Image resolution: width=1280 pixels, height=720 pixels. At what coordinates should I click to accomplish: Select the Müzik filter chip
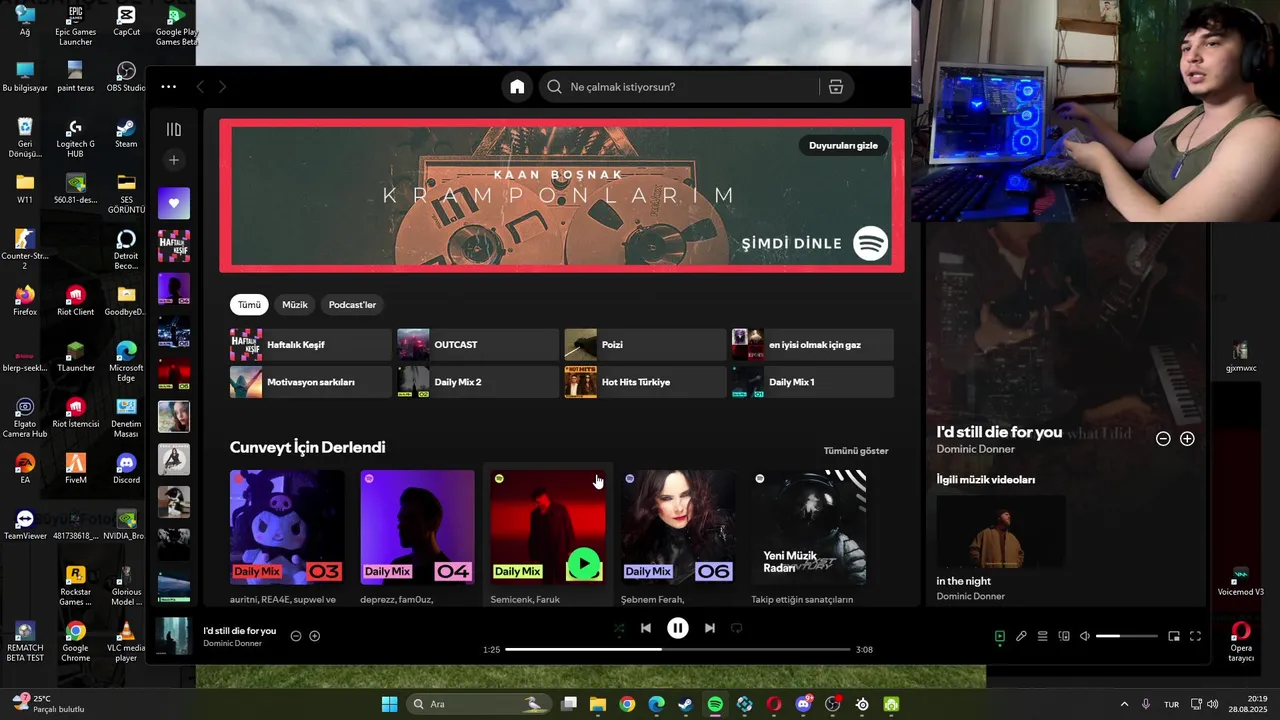click(295, 305)
